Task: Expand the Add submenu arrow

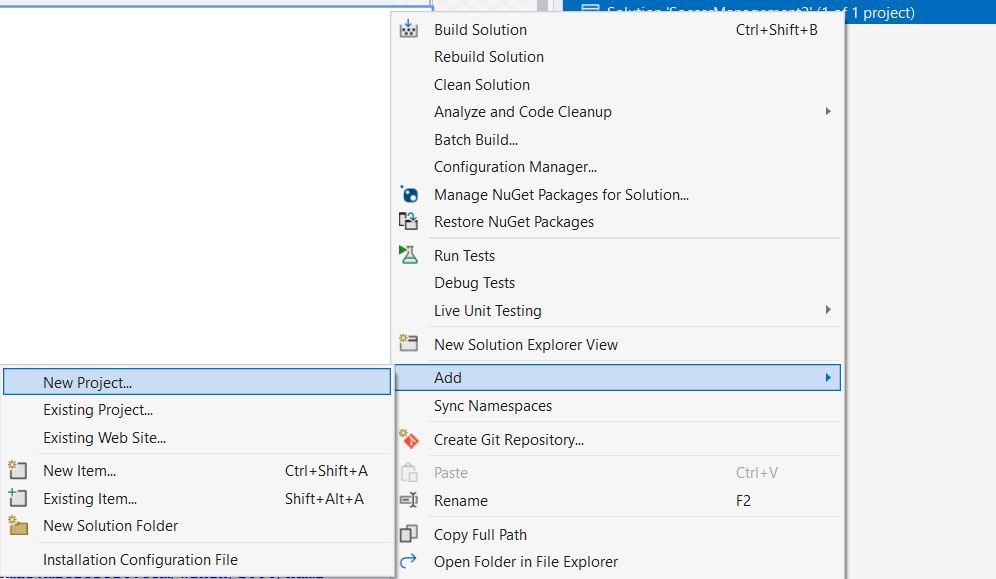Action: pyautogui.click(x=828, y=378)
